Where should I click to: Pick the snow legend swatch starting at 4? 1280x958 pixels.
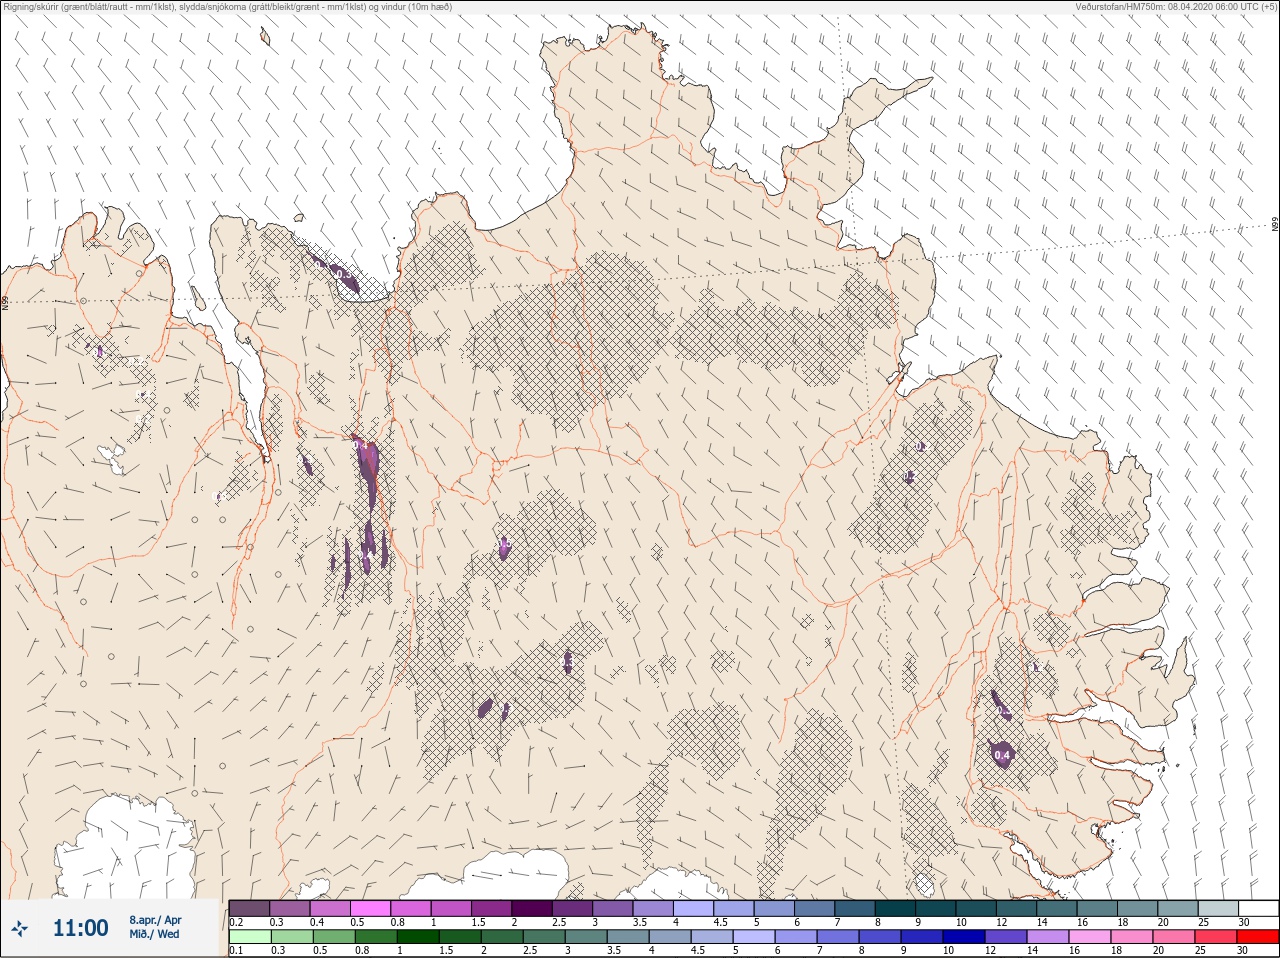693,908
